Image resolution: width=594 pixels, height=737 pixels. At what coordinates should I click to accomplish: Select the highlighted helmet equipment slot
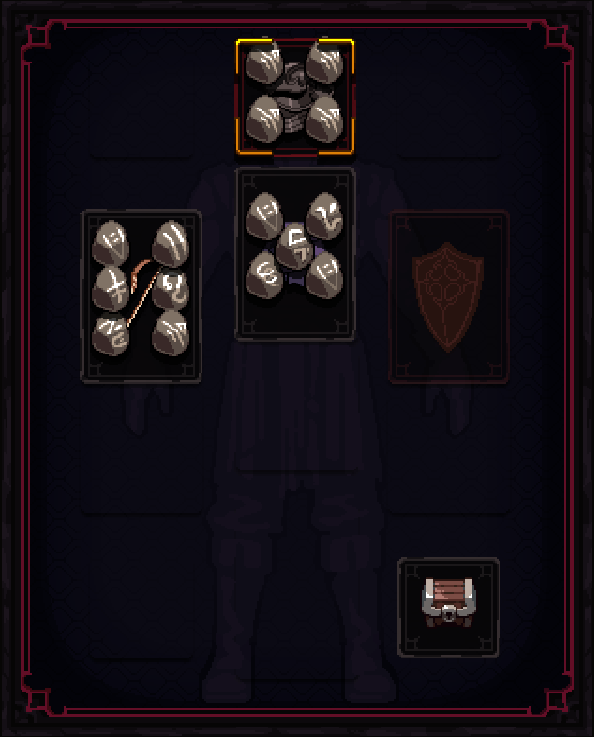pos(295,97)
